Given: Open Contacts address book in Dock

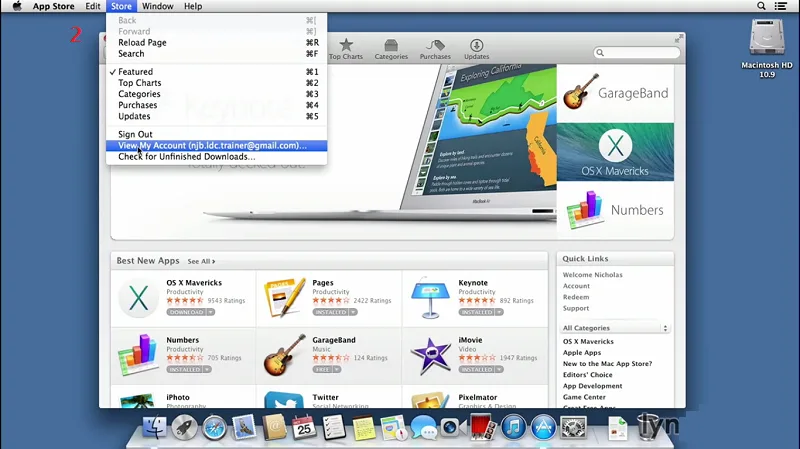Looking at the screenshot, I should [x=274, y=427].
